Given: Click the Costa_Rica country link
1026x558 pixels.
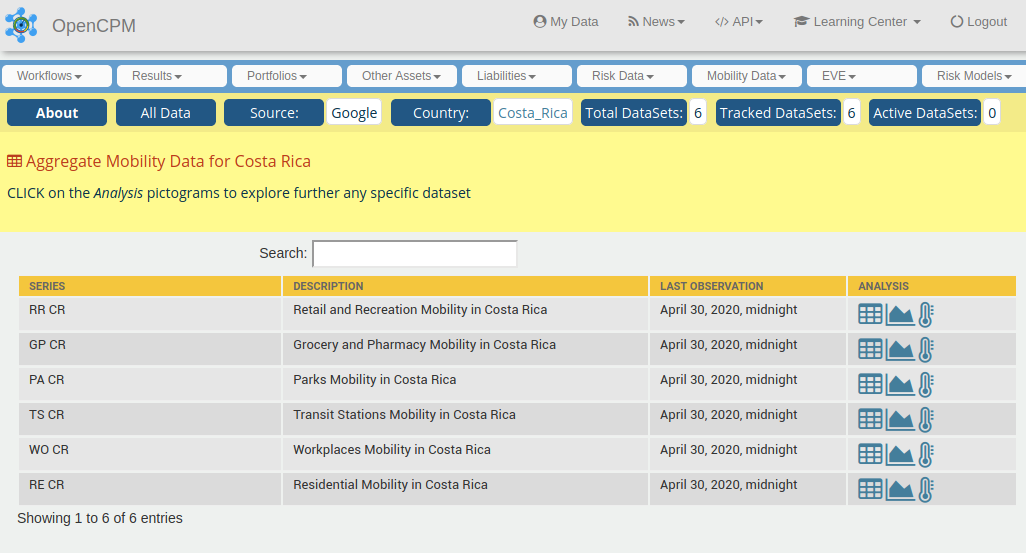Looking at the screenshot, I should [533, 113].
